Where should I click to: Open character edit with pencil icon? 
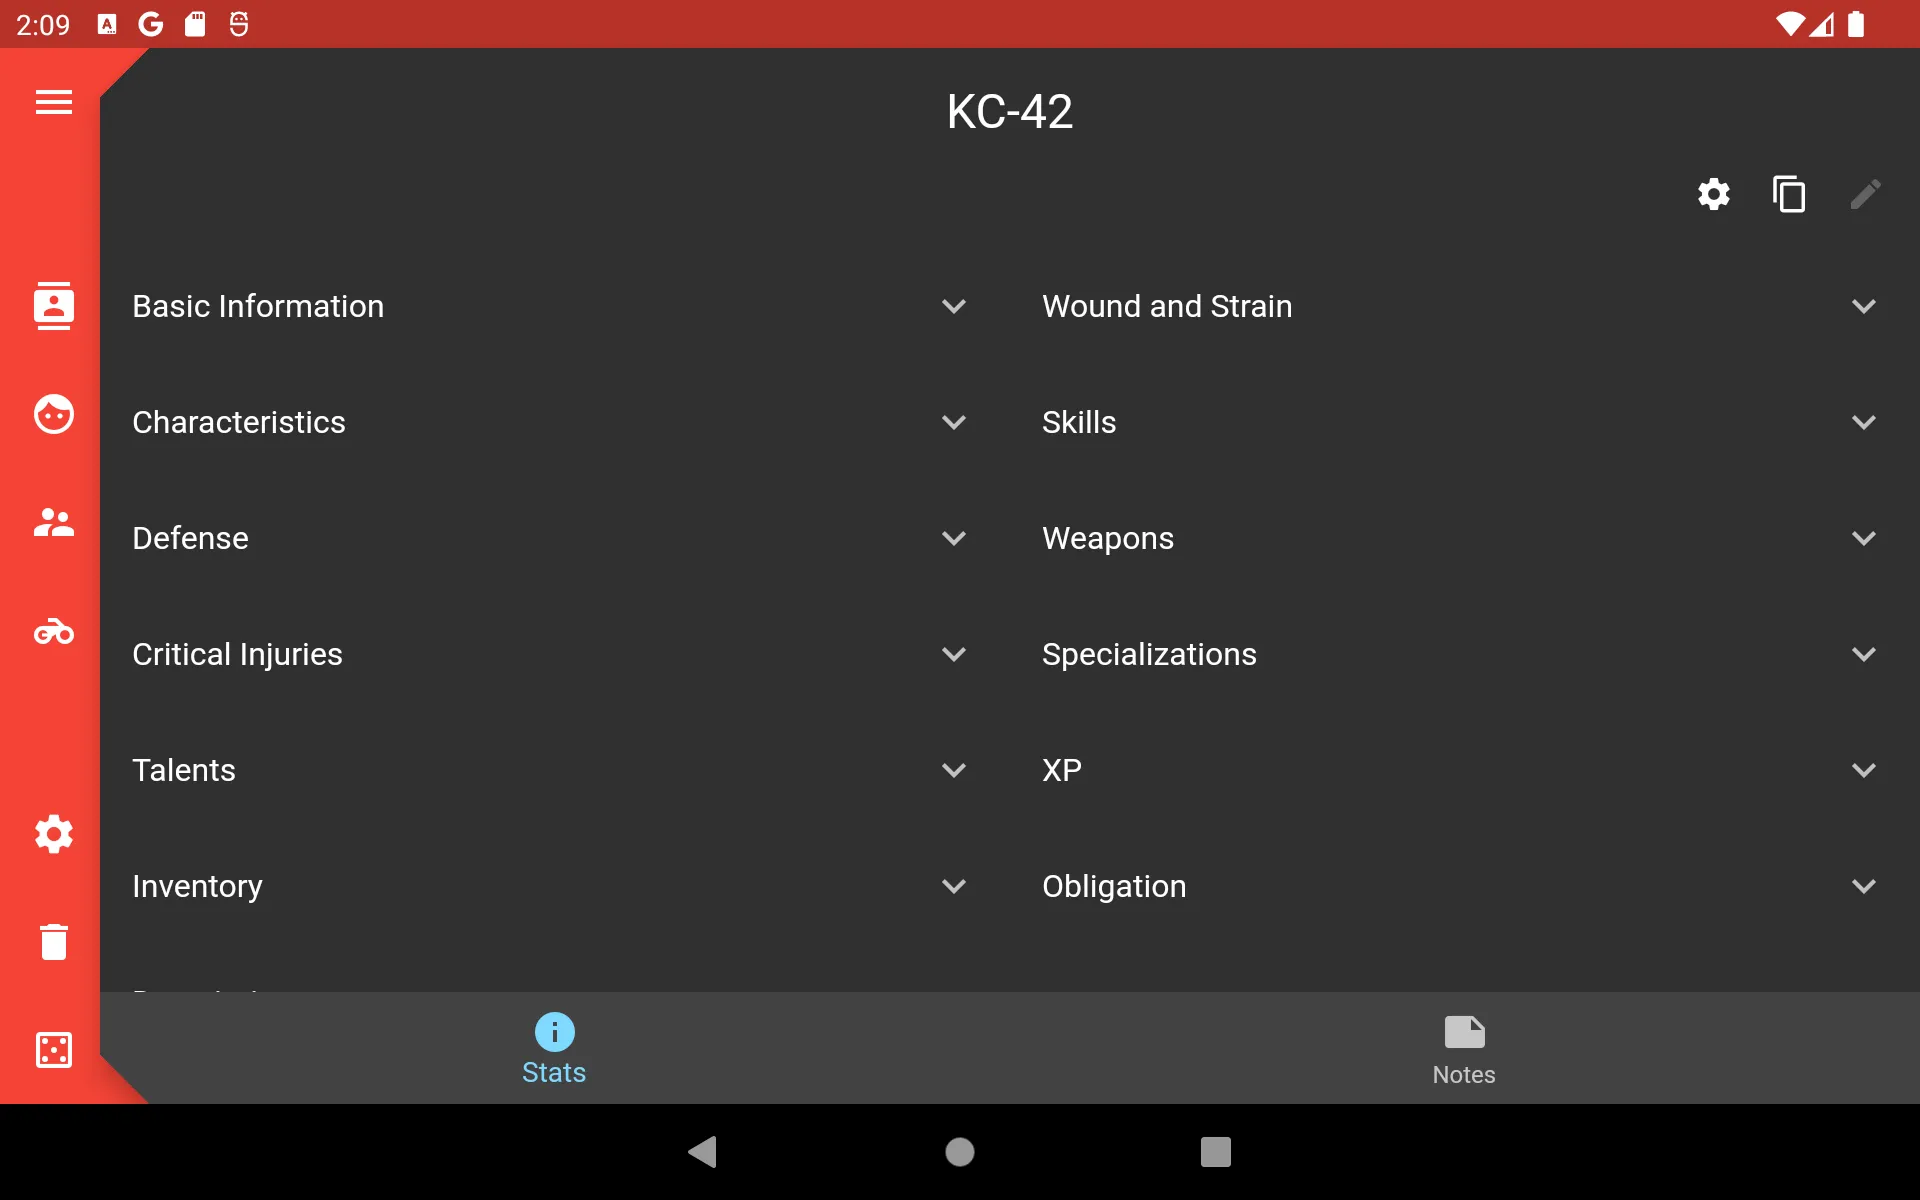pyautogui.click(x=1865, y=194)
